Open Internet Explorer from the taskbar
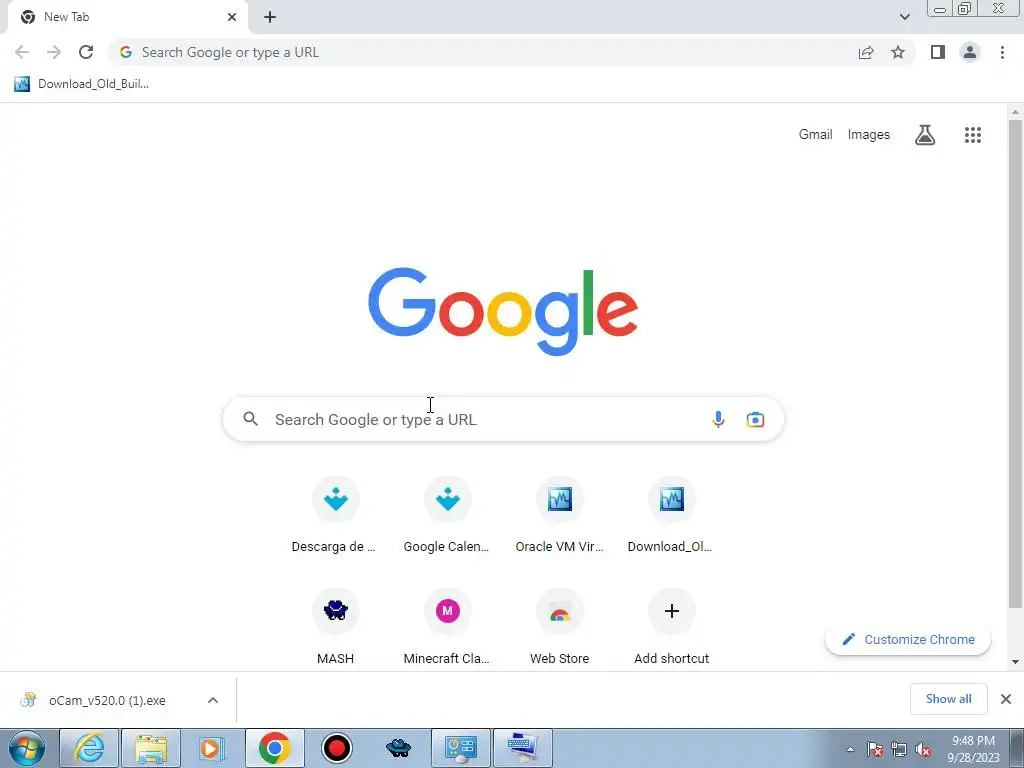The height and width of the screenshot is (768, 1024). point(89,748)
